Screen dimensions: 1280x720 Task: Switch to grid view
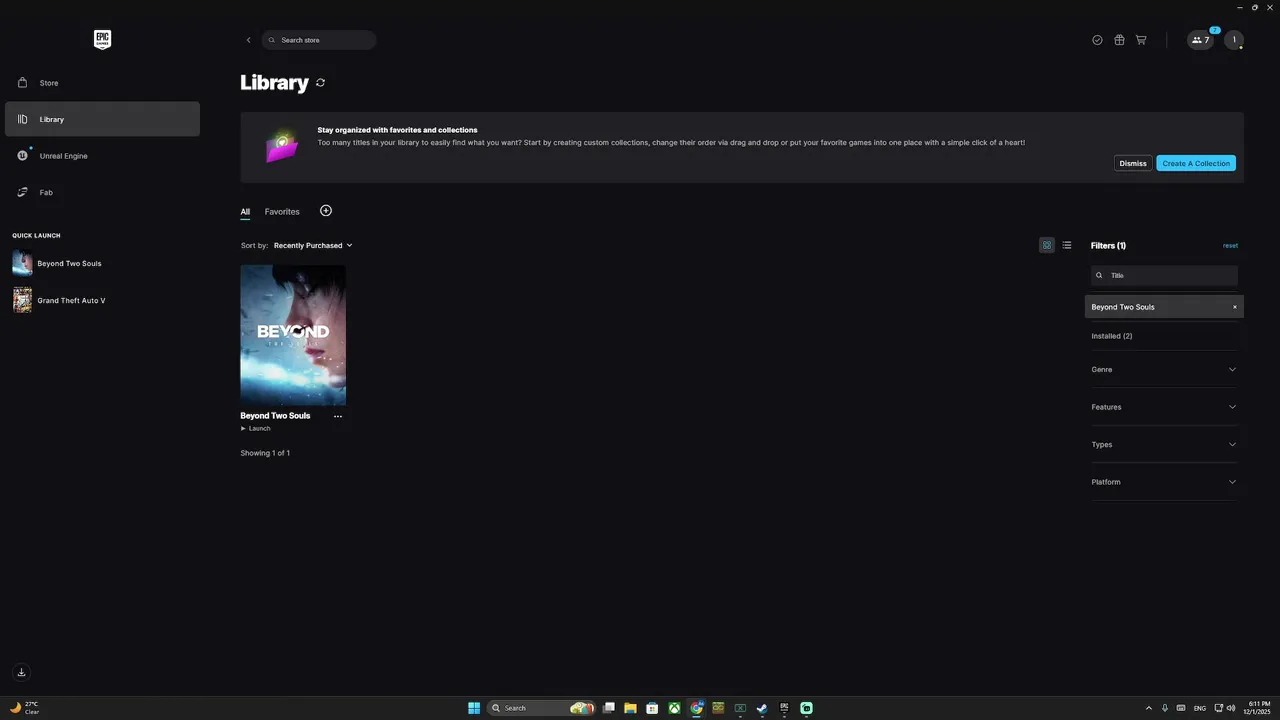[1047, 245]
